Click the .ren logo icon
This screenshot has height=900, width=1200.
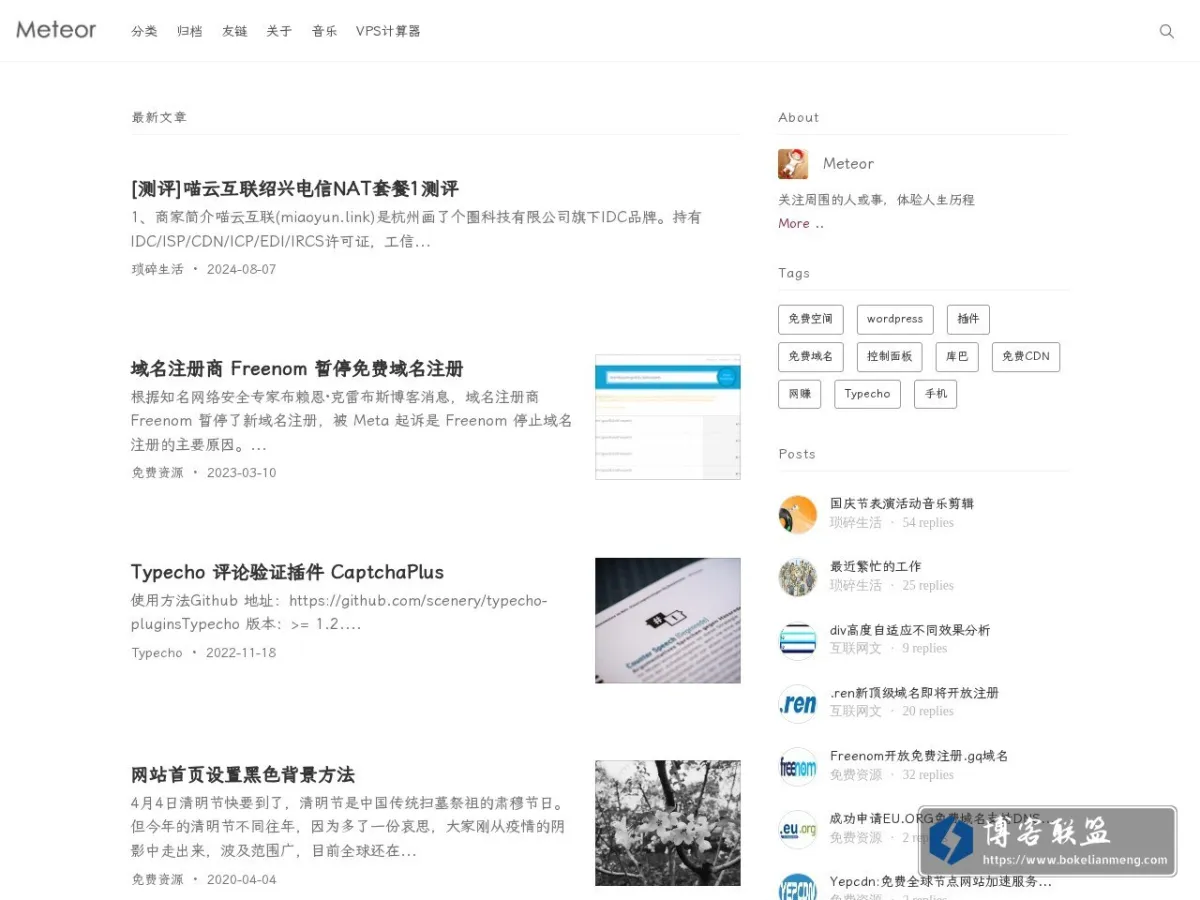coord(798,703)
